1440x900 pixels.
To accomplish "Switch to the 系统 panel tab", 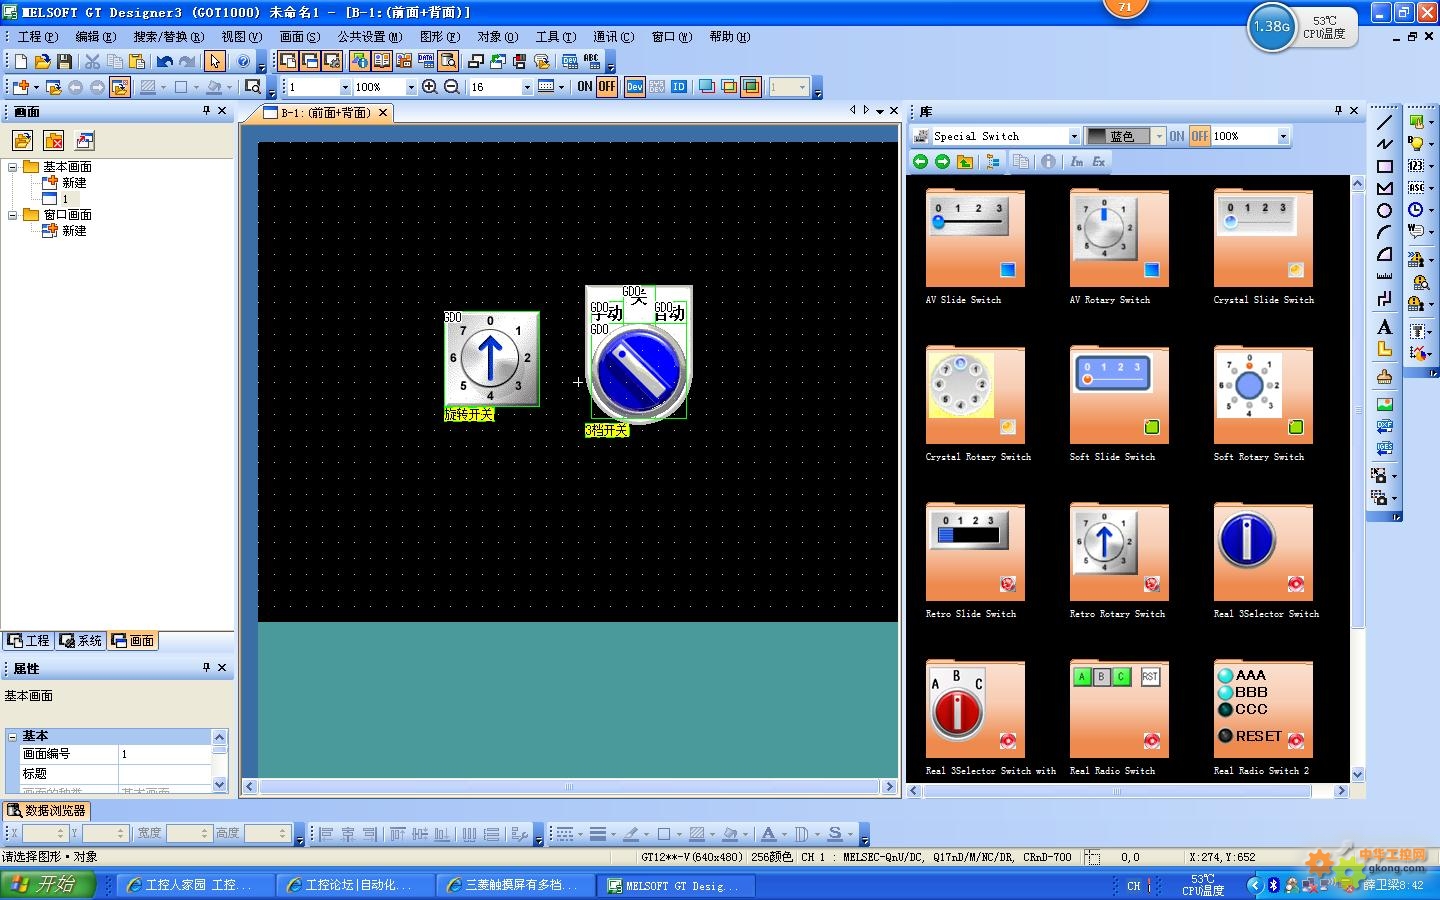I will tap(81, 641).
